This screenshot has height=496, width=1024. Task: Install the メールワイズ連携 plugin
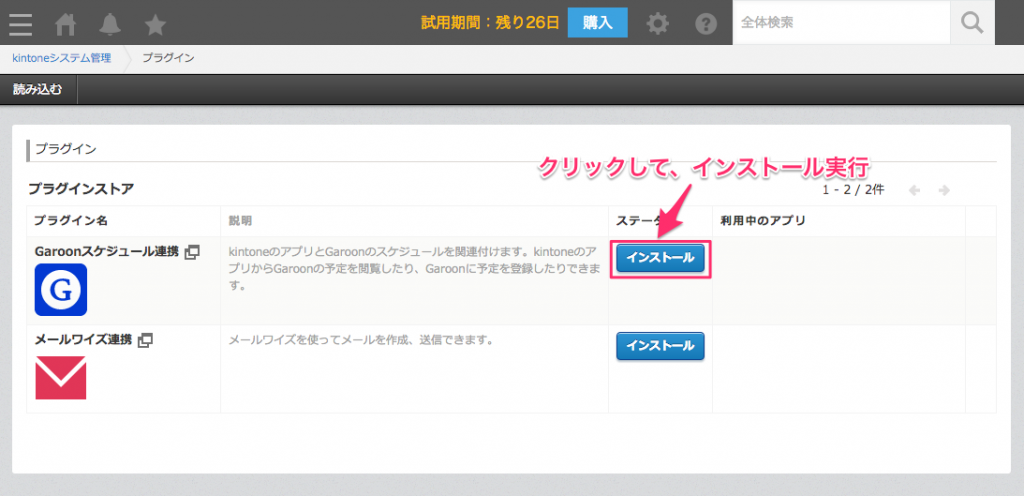coord(660,346)
